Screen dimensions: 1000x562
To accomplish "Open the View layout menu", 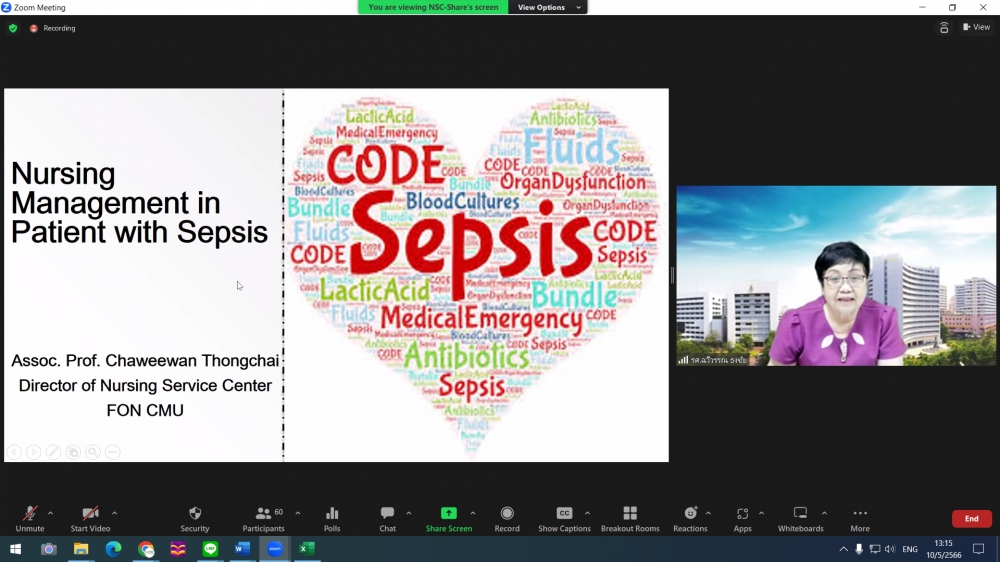I will [975, 28].
